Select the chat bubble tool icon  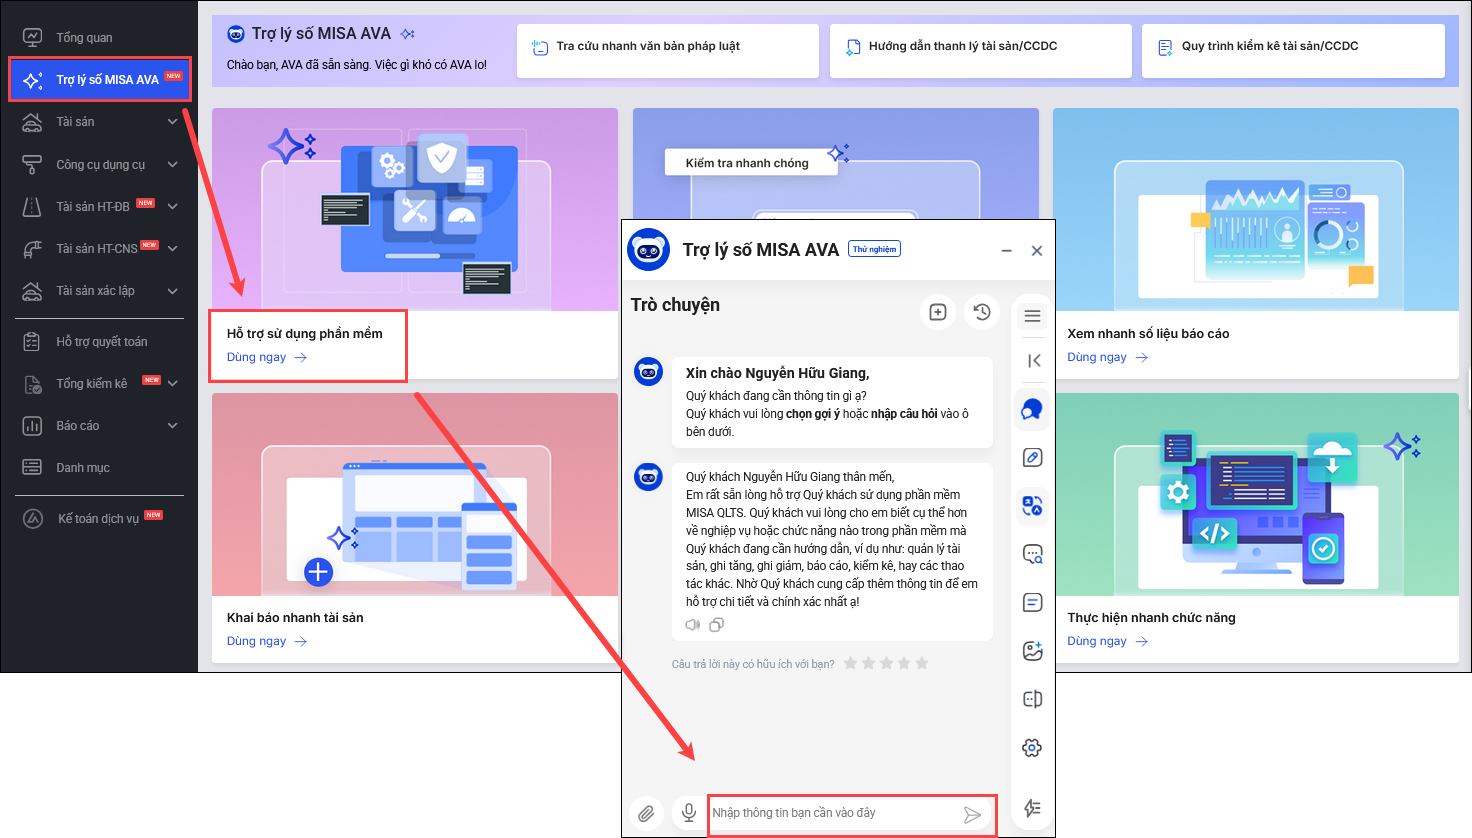(1032, 409)
